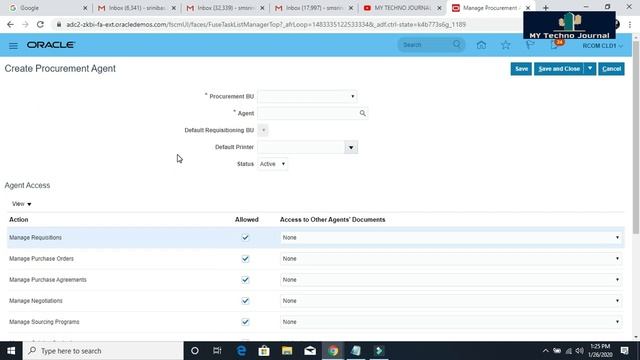Uncheck Allowed for Manage Purchase Agreements
Image resolution: width=640 pixels, height=360 pixels.
point(245,280)
